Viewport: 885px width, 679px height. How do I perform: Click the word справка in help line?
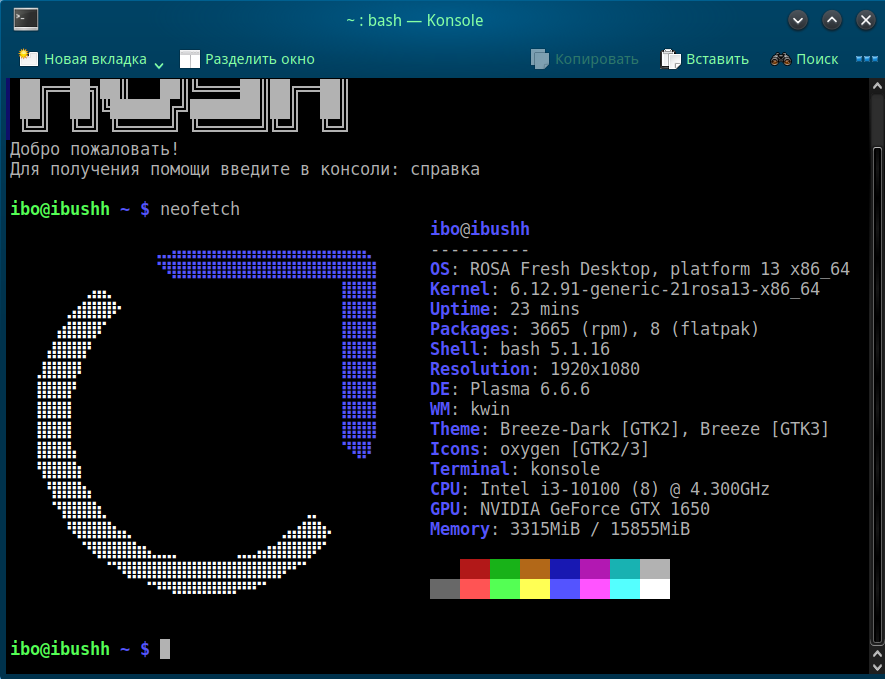(x=445, y=169)
